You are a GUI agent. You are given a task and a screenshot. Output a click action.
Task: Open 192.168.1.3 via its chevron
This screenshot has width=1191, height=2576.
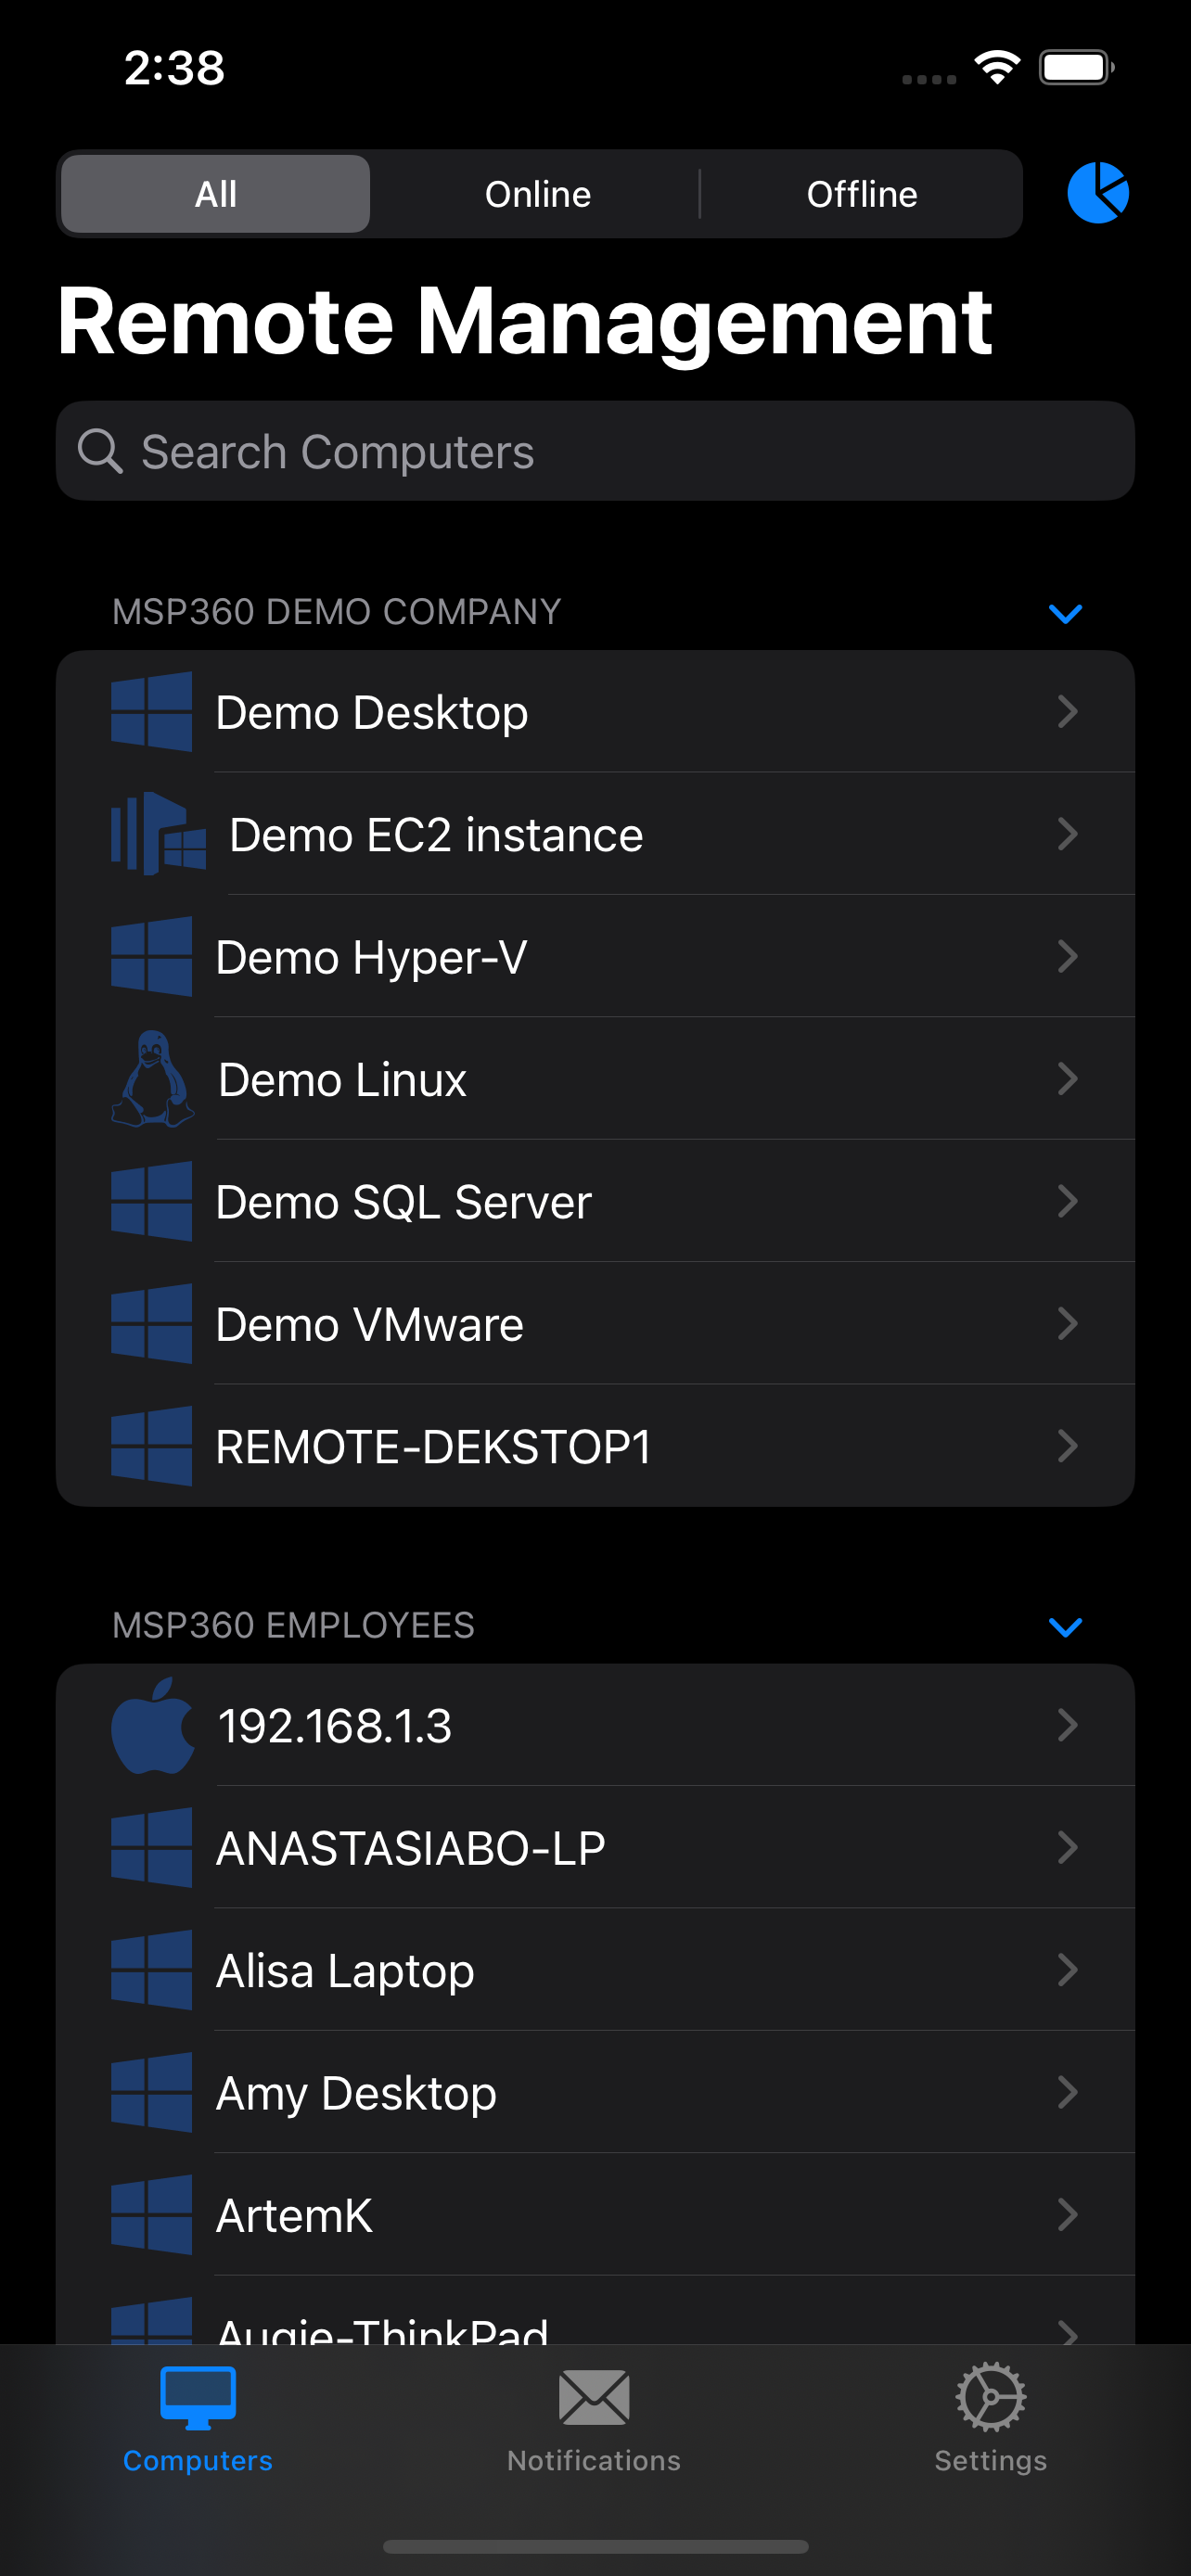coord(1067,1725)
